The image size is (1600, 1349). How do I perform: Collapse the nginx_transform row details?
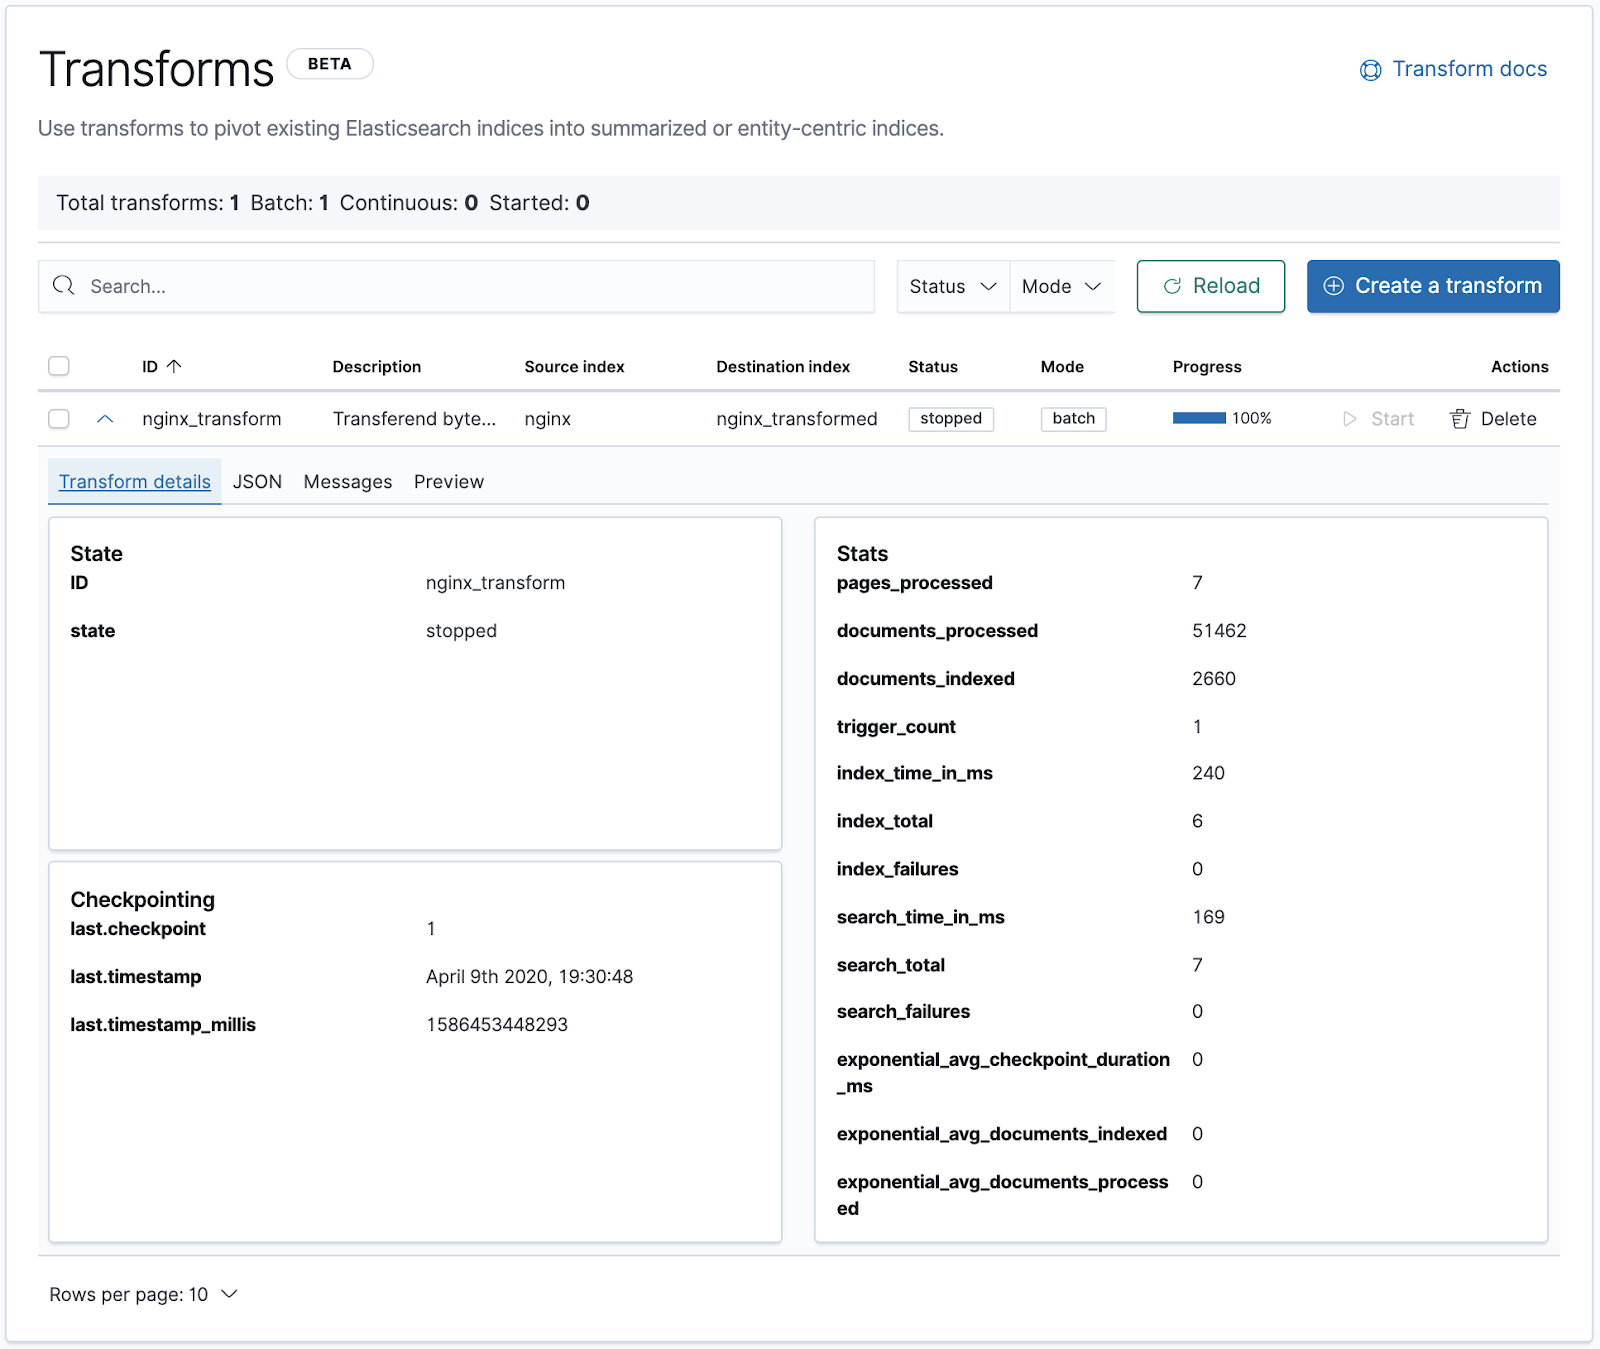(x=105, y=419)
